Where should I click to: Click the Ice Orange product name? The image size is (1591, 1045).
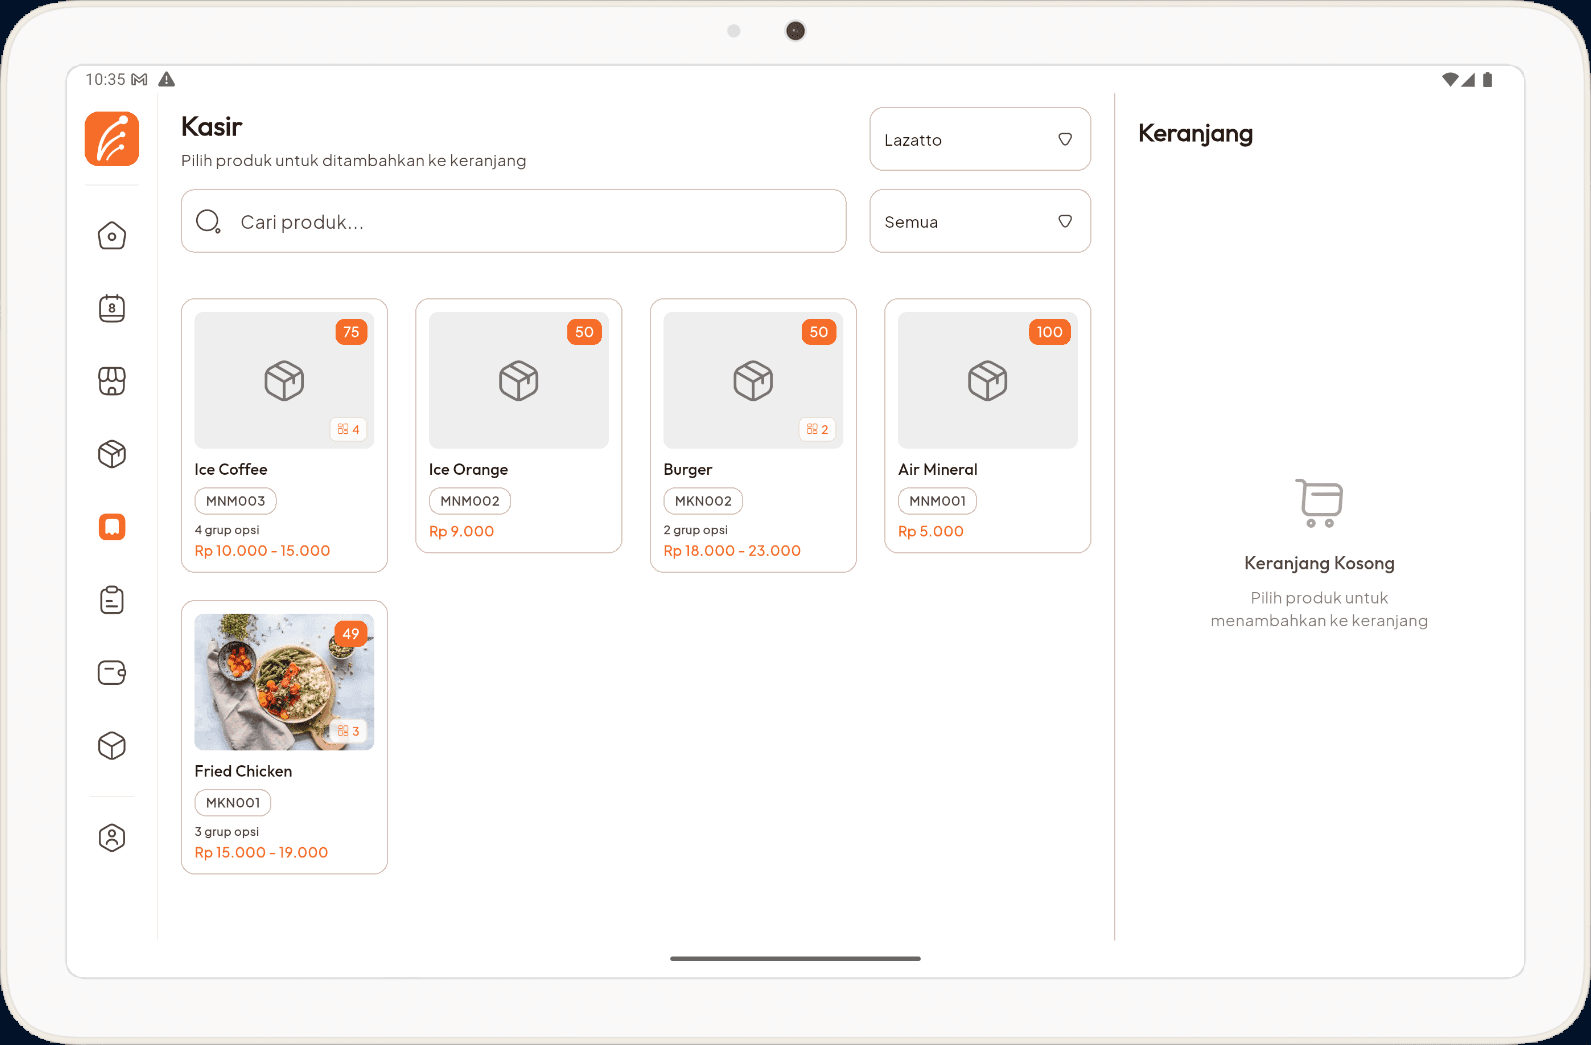pos(468,470)
